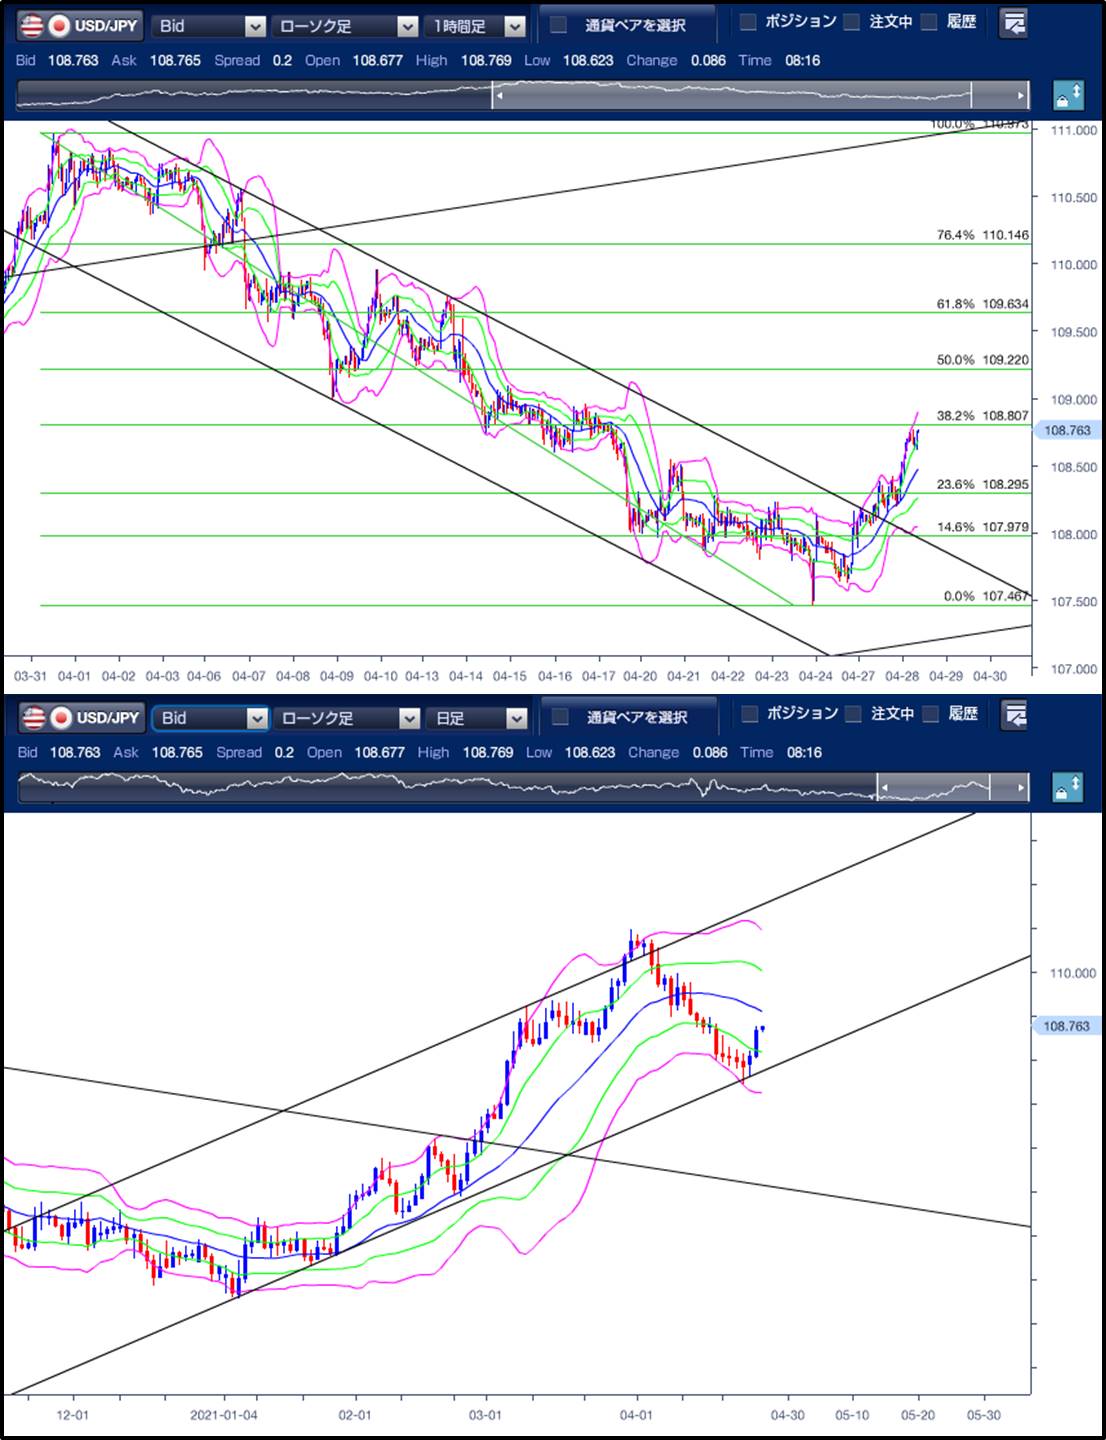1106x1440 pixels.
Task: Click the pop-out window icon on the hourly chart
Action: tap(1013, 23)
